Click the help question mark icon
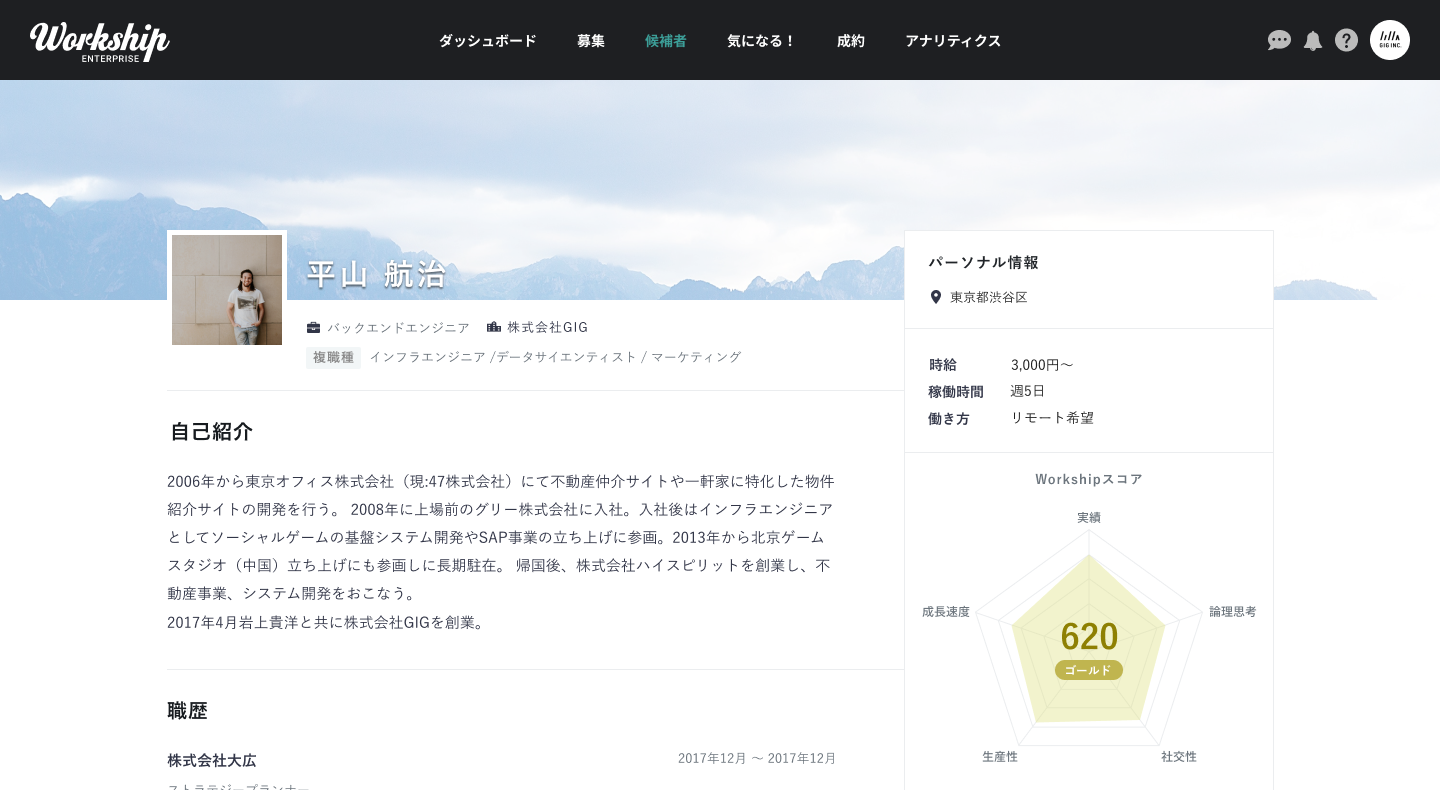The height and width of the screenshot is (790, 1440). point(1346,40)
